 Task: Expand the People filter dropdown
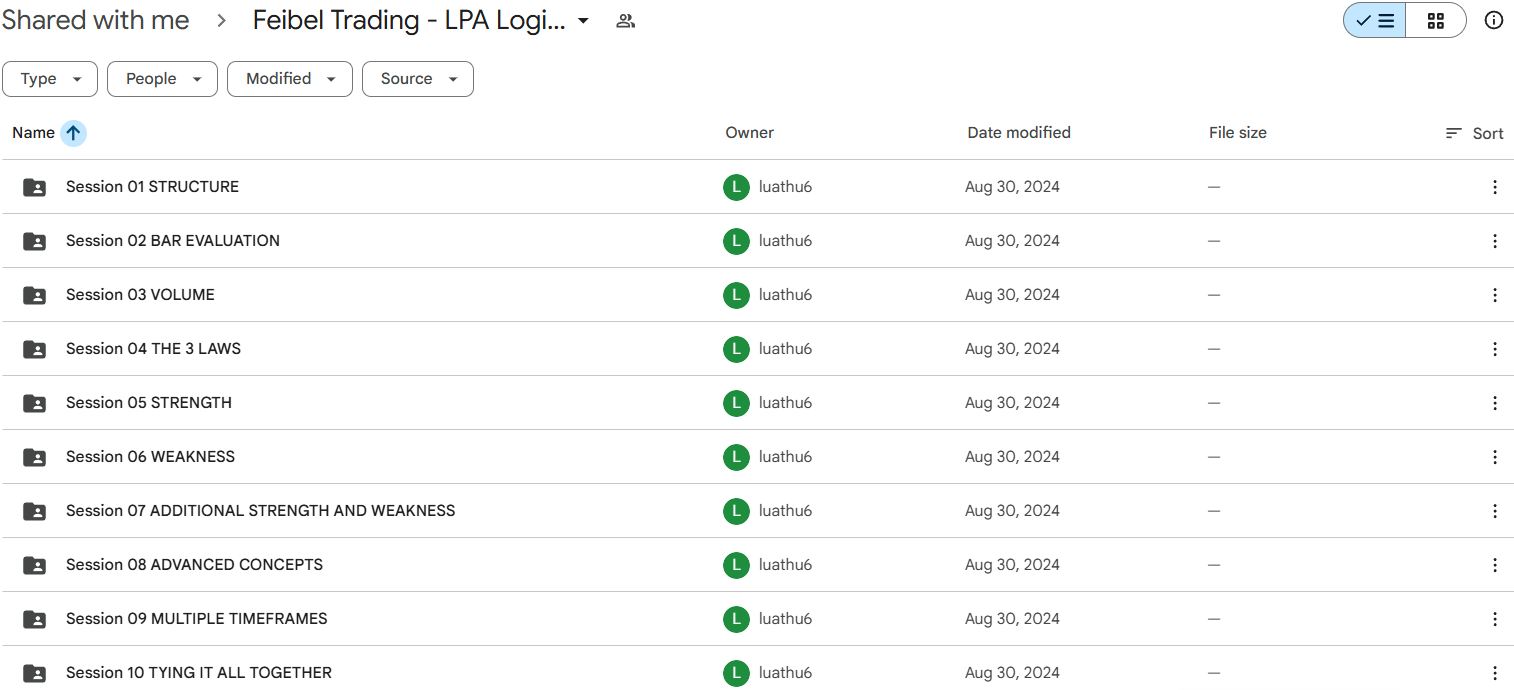click(x=162, y=79)
